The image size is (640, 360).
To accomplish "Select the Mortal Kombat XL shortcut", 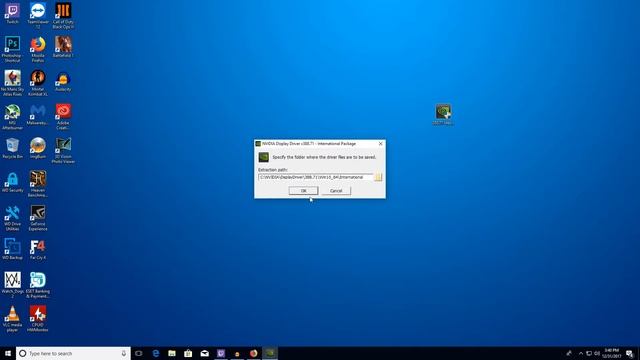I will (38, 83).
